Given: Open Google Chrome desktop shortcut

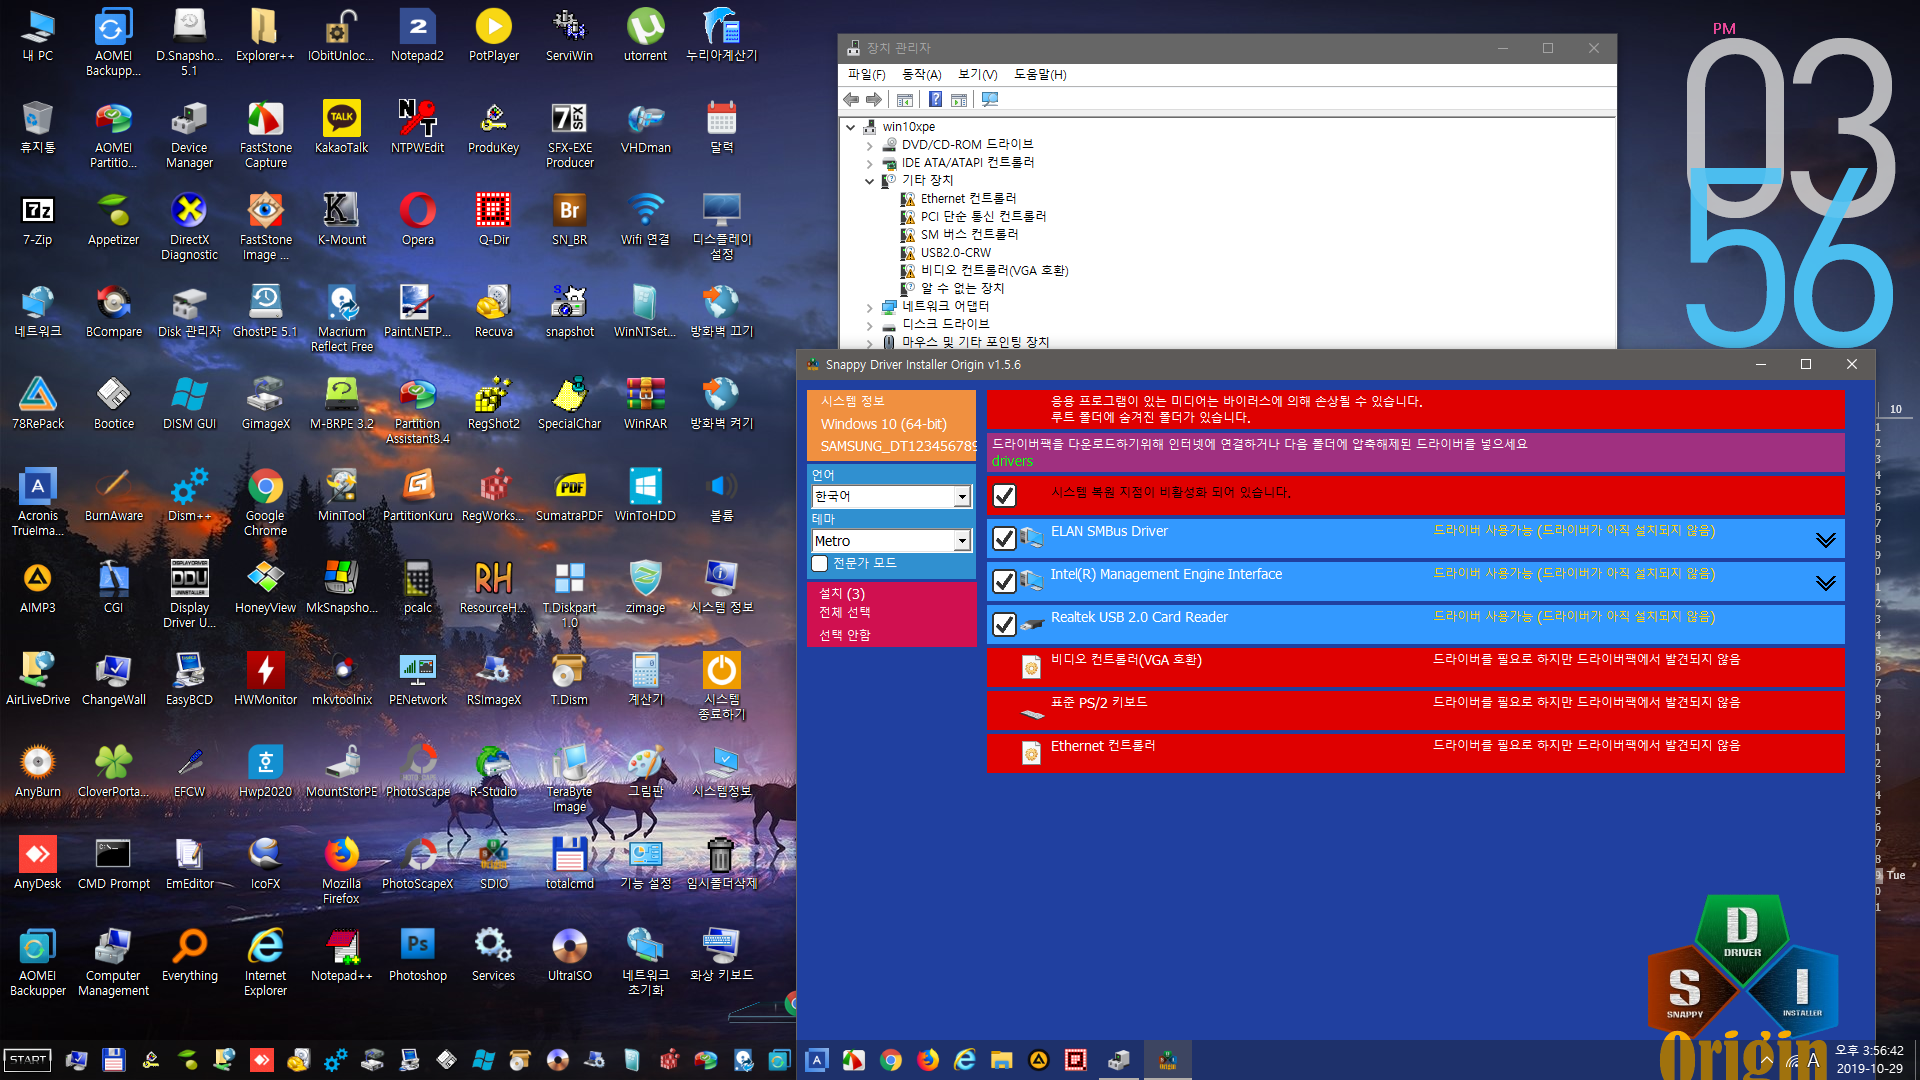Looking at the screenshot, I should 265,502.
